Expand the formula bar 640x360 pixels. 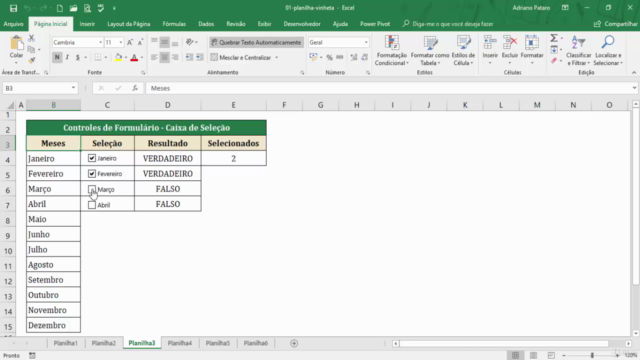634,88
